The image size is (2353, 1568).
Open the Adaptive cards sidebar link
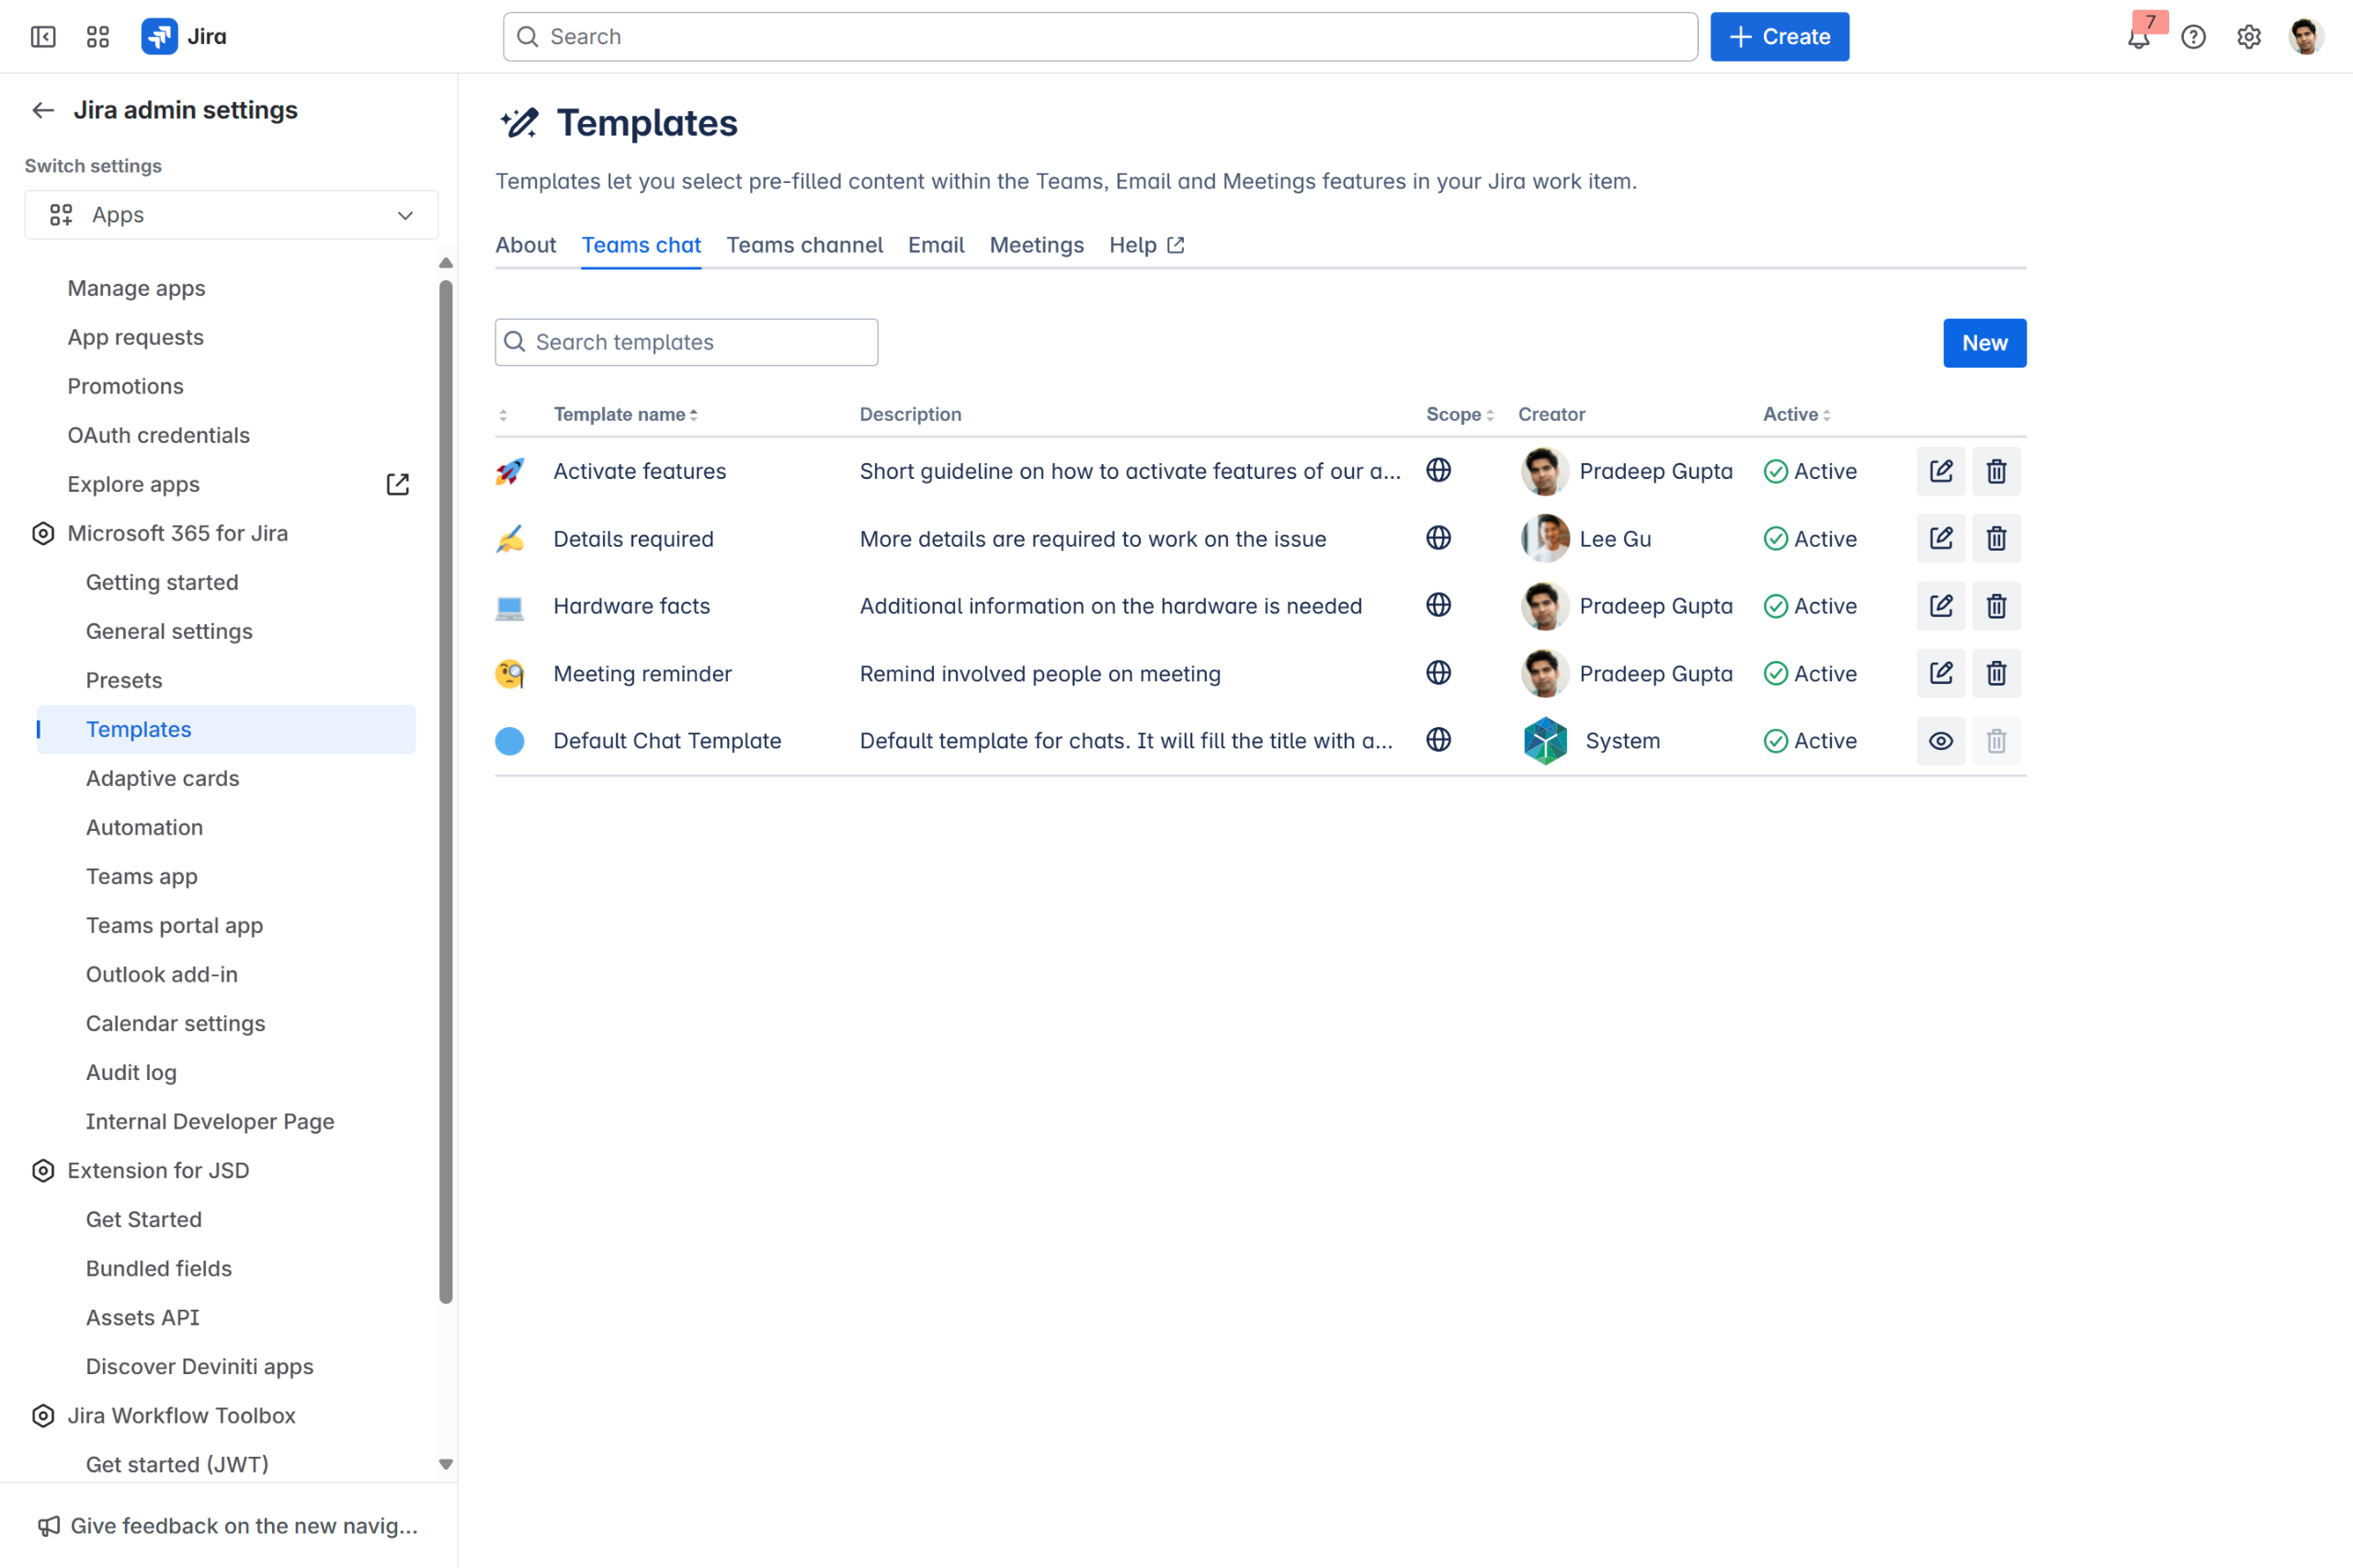click(x=162, y=778)
